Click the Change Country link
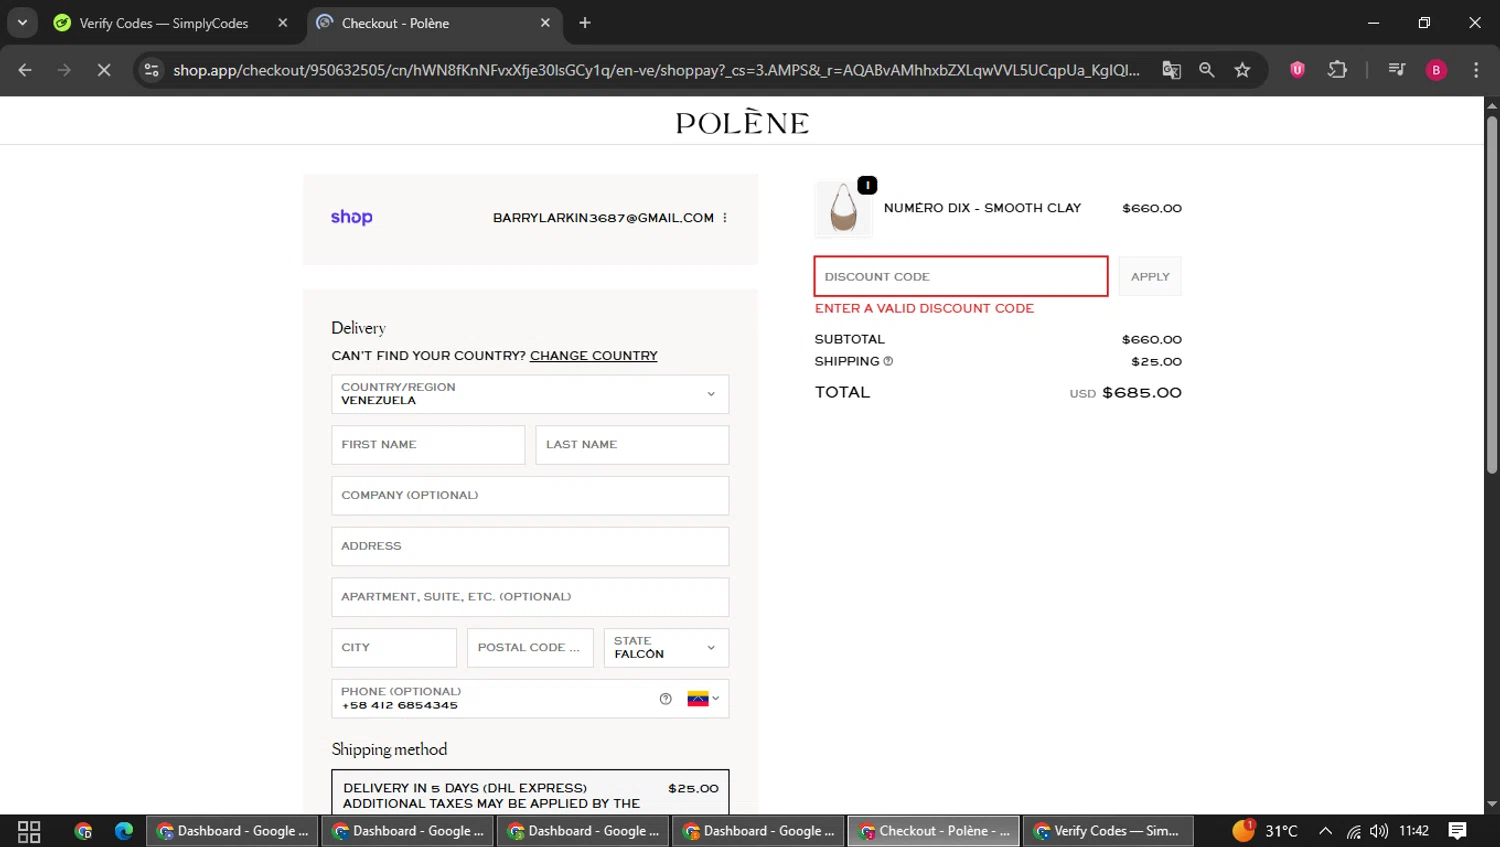This screenshot has height=847, width=1500. pyautogui.click(x=594, y=356)
